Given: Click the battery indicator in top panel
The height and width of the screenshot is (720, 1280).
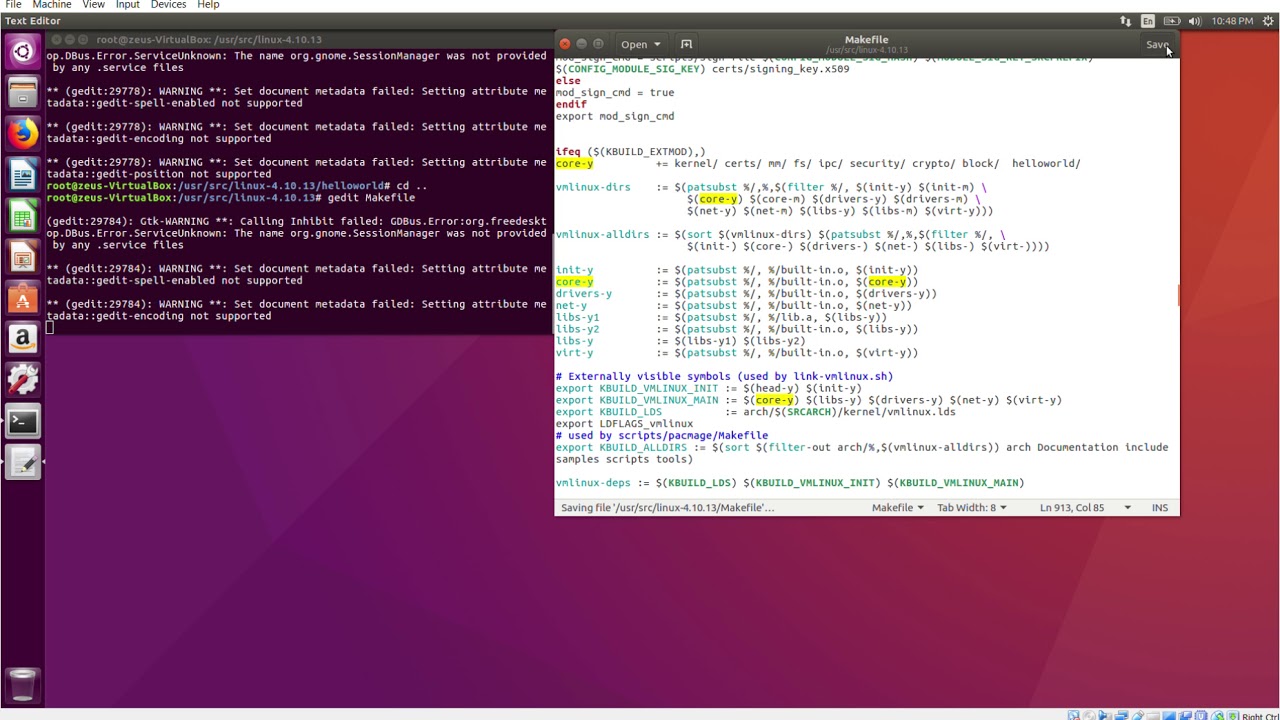Looking at the screenshot, I should click(1171, 21).
